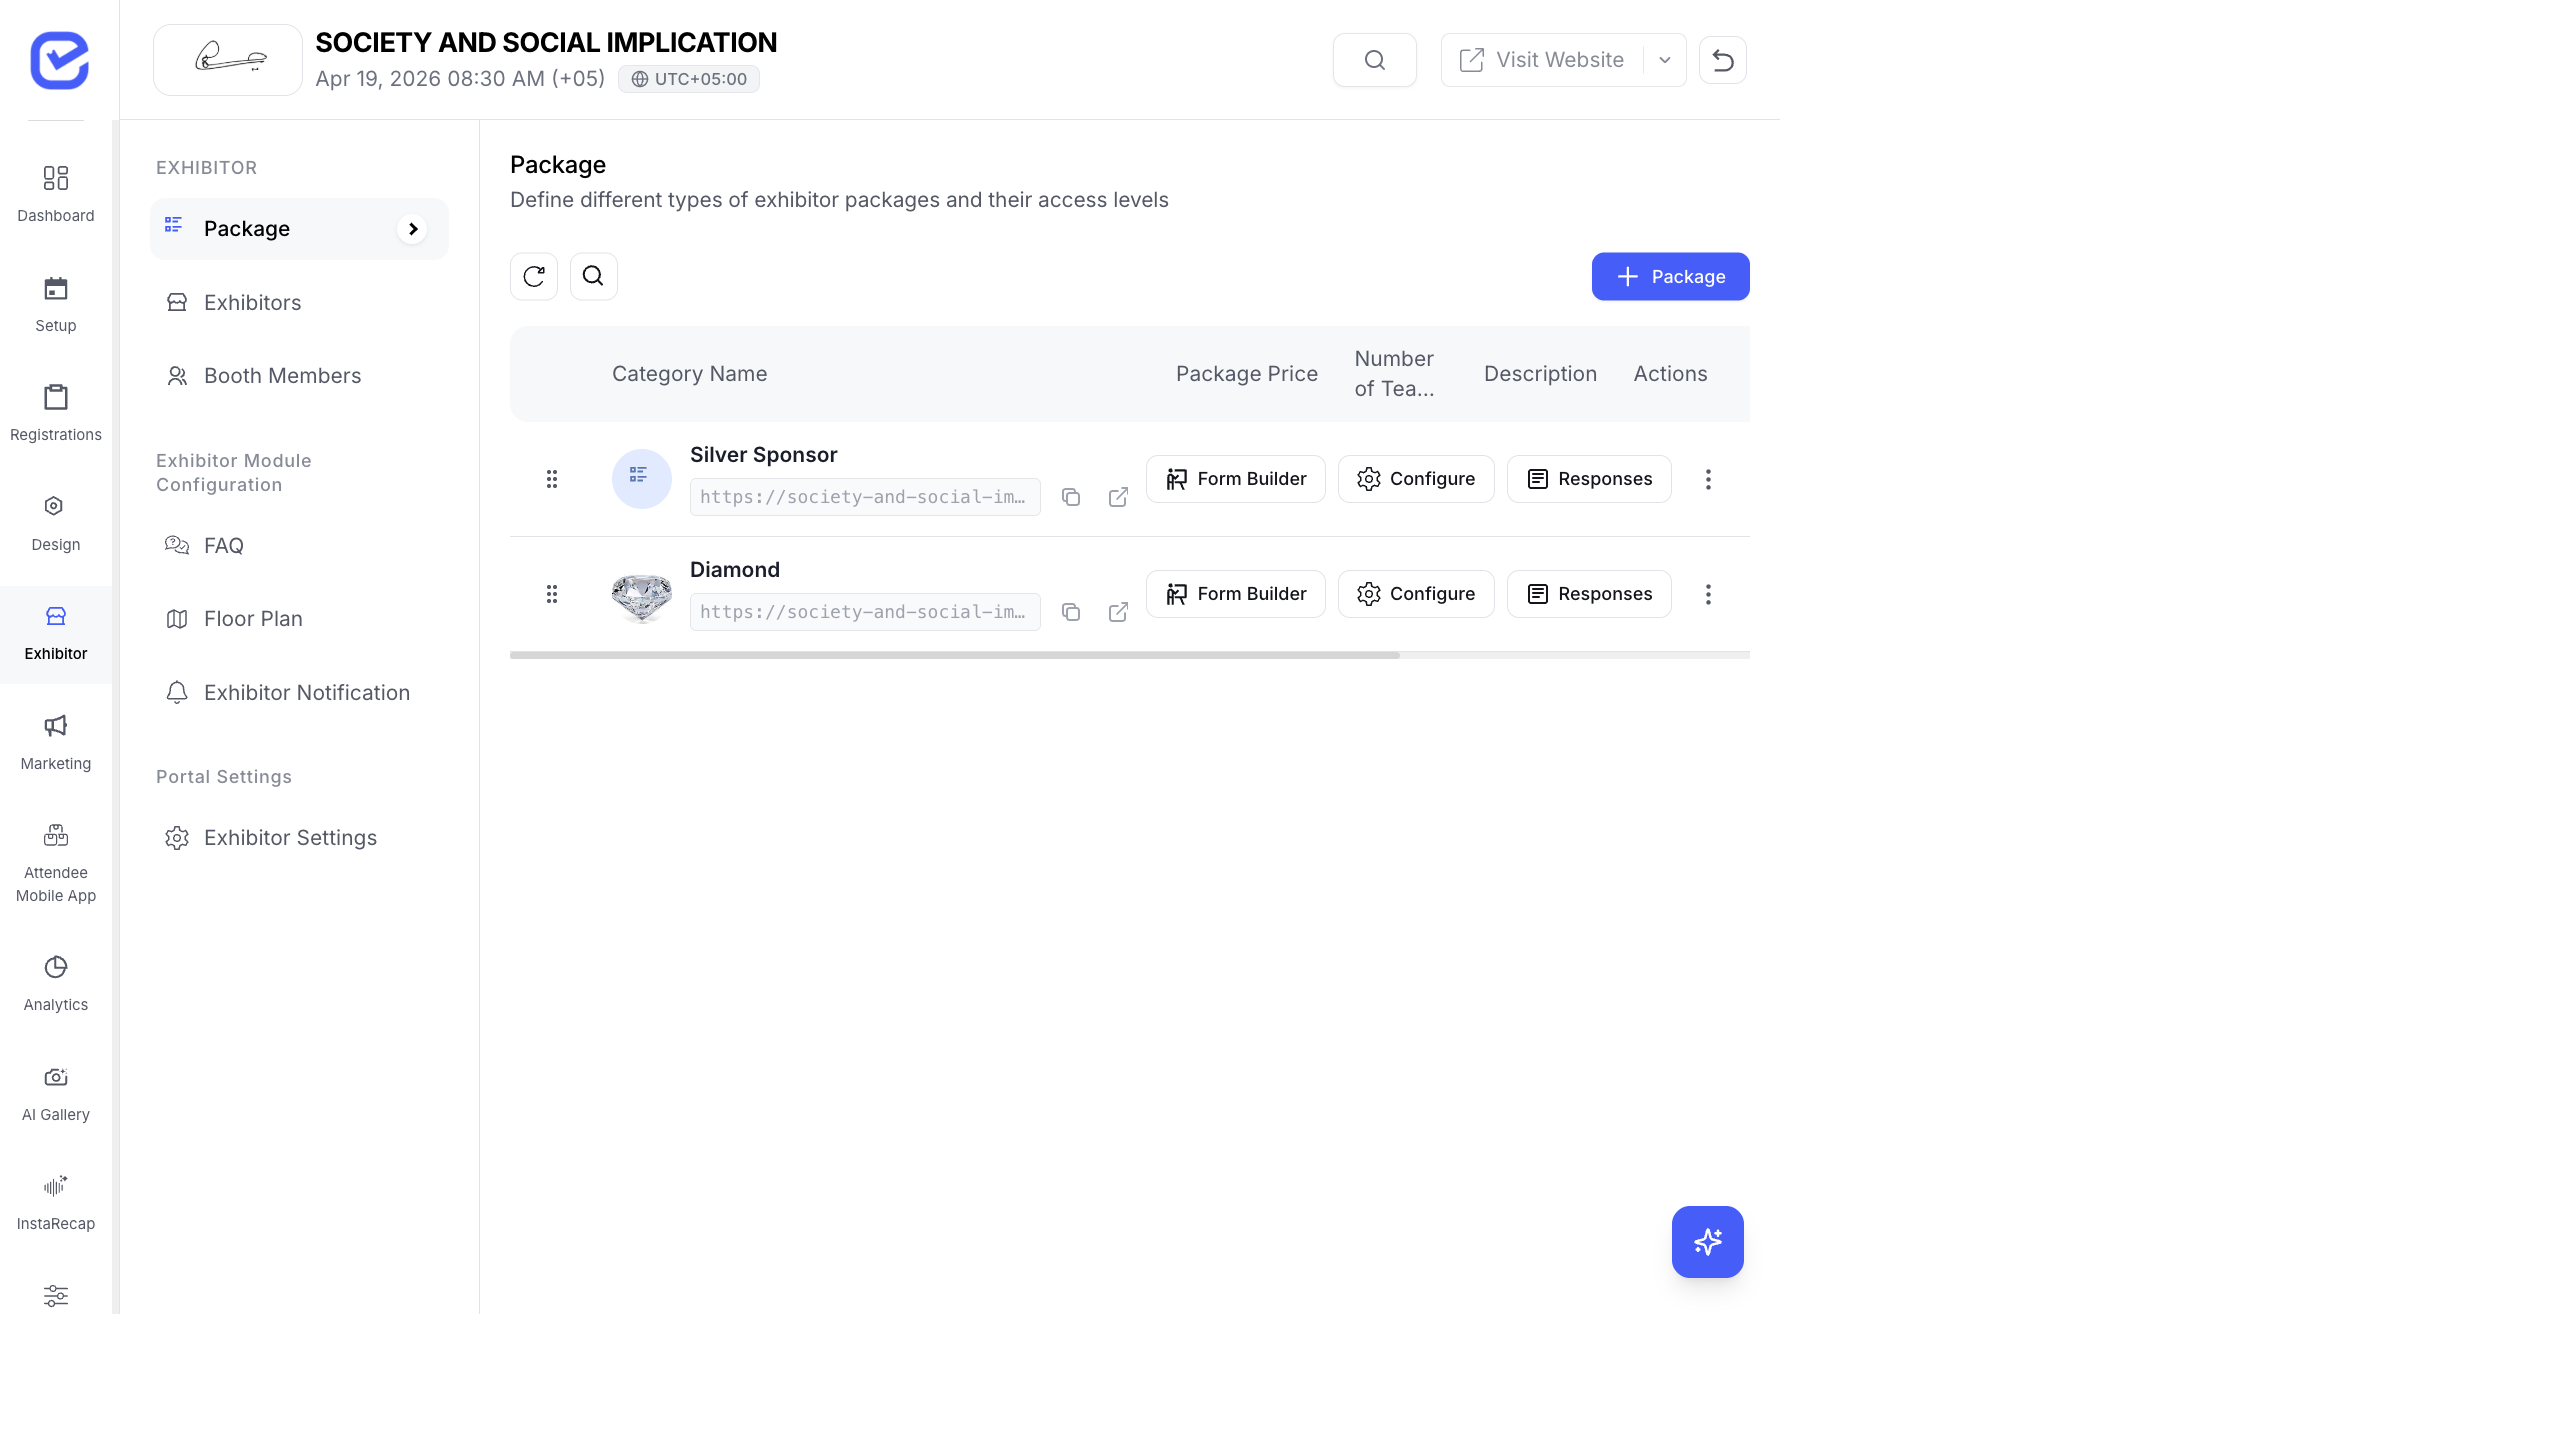Open Exhibitor Settings under Portal Settings
The image size is (2560, 1440).
tap(289, 838)
